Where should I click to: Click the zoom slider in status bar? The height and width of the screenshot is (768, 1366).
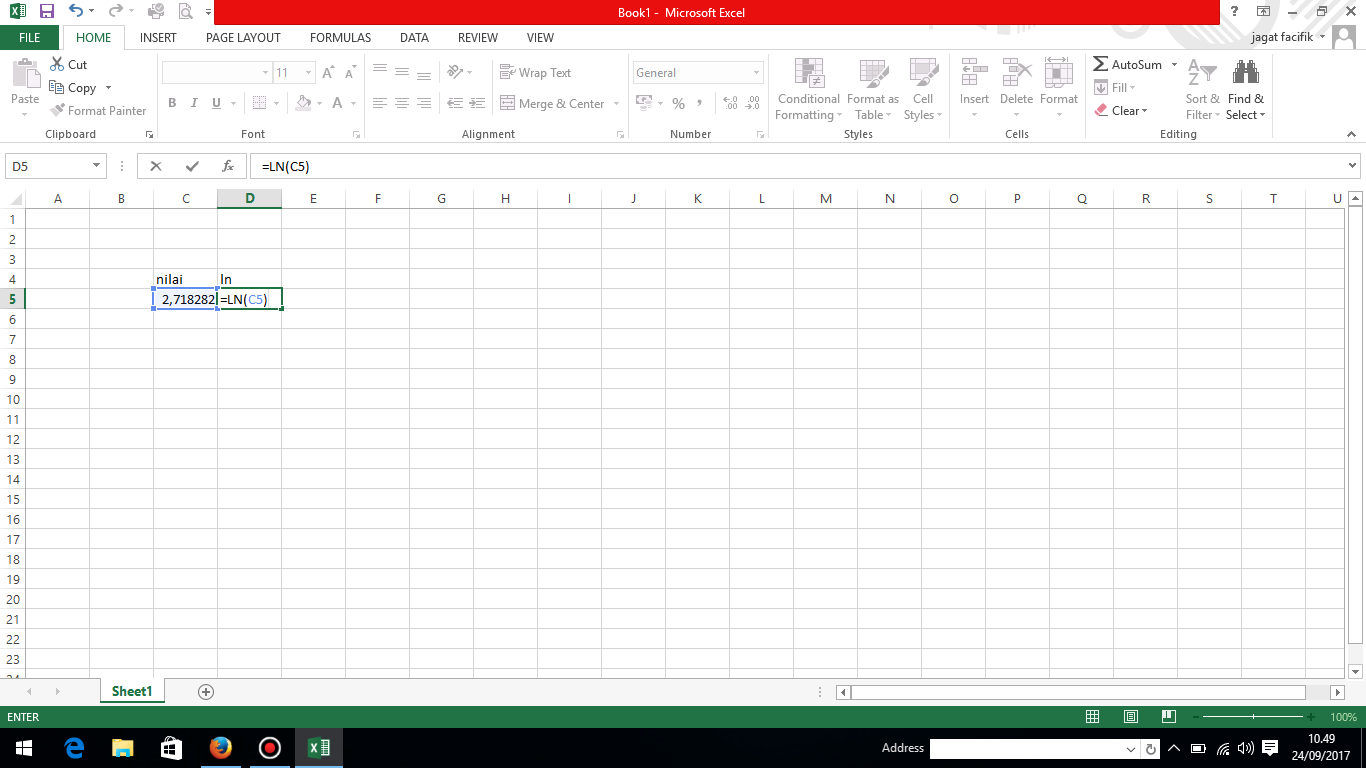point(1254,717)
